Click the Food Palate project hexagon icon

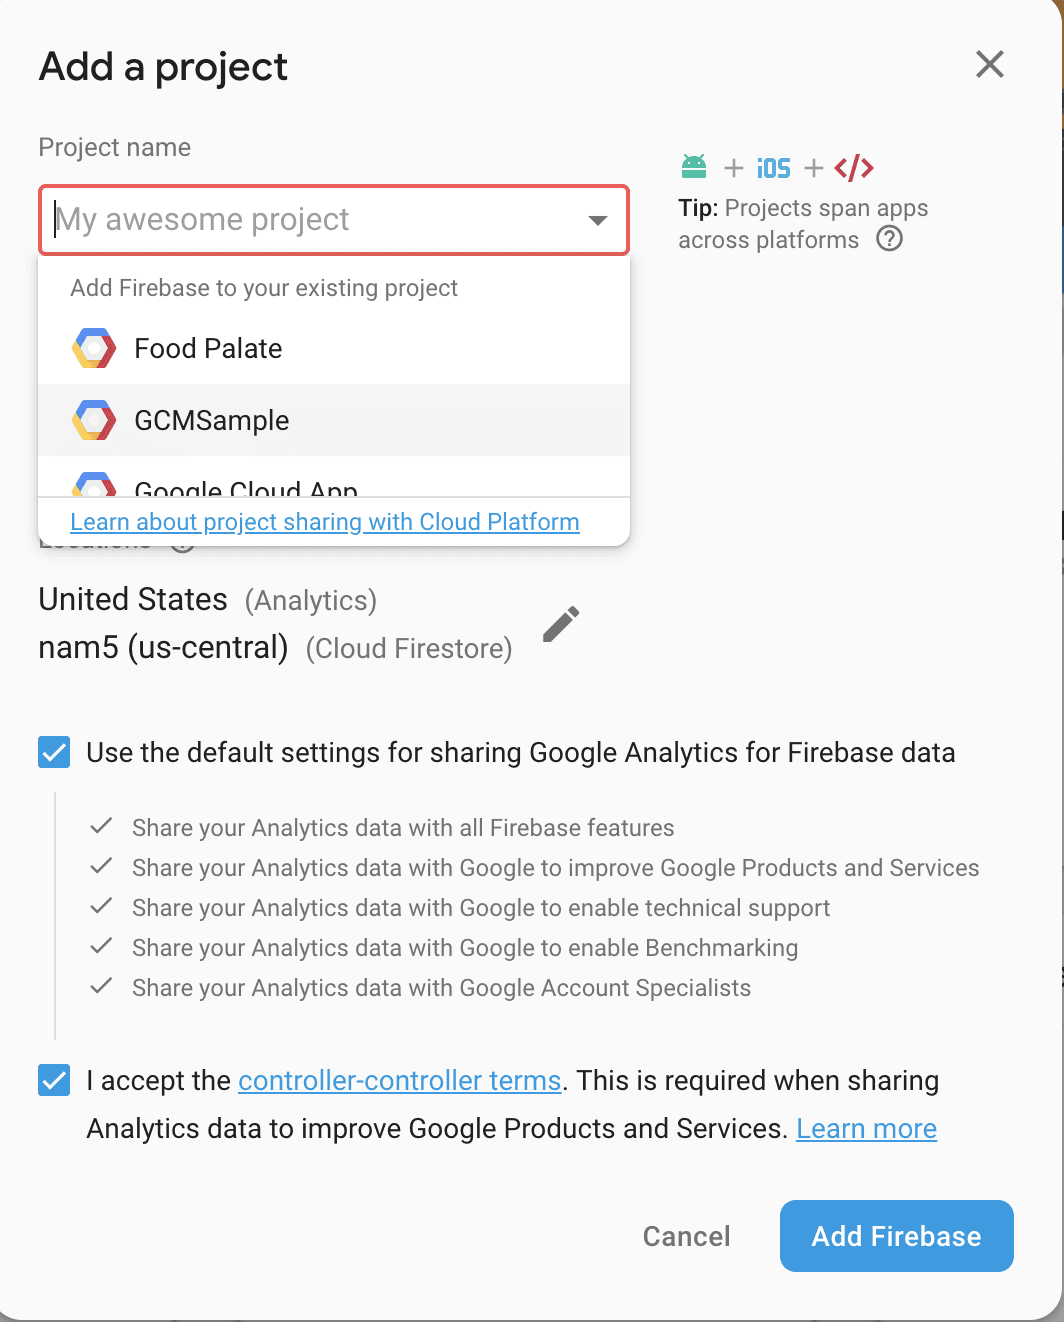point(93,348)
